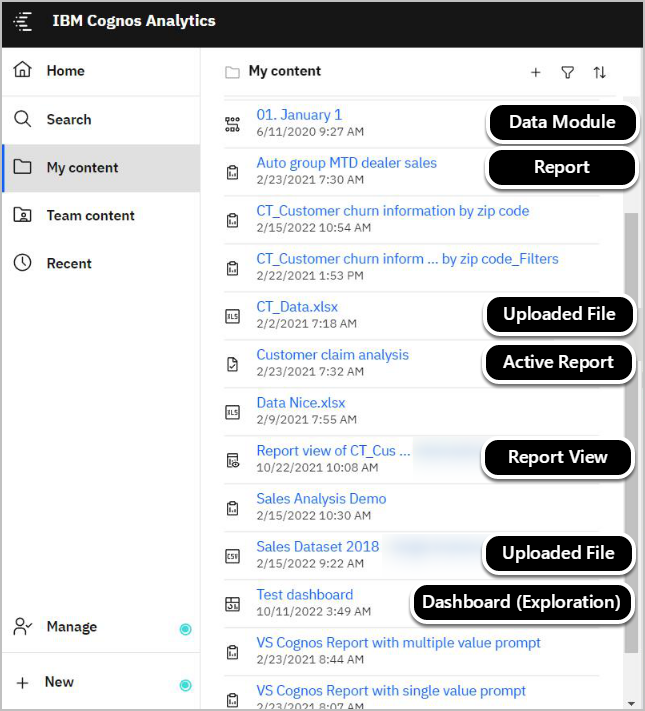Image resolution: width=645 pixels, height=711 pixels.
Task: Click the teal indicator dot beside New
Action: tap(186, 685)
